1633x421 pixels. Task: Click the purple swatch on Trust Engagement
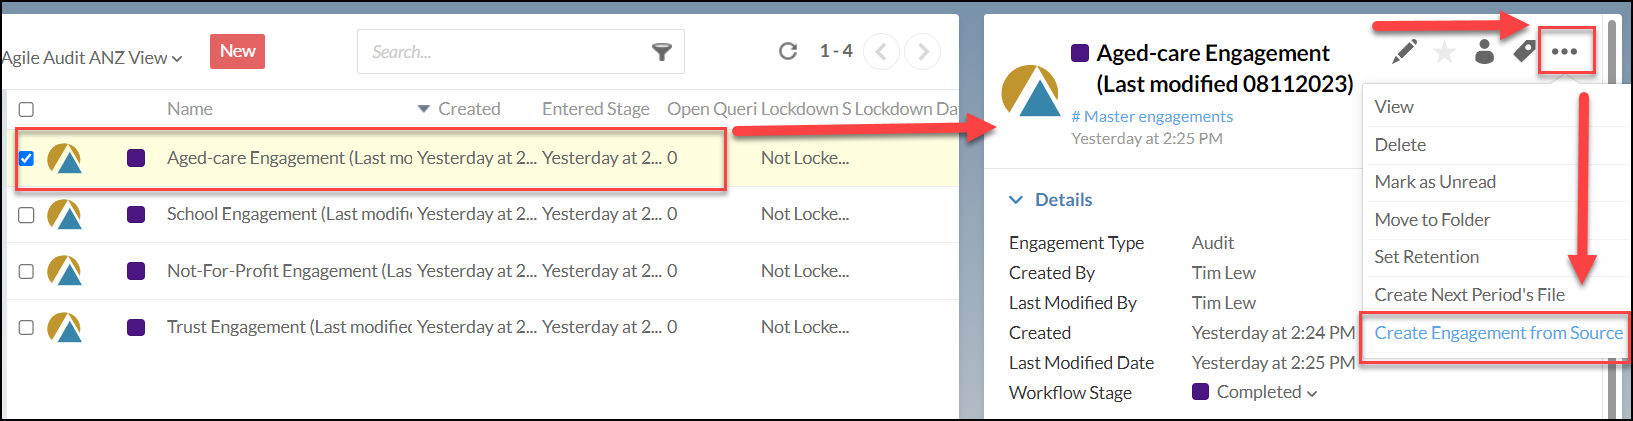(x=136, y=327)
